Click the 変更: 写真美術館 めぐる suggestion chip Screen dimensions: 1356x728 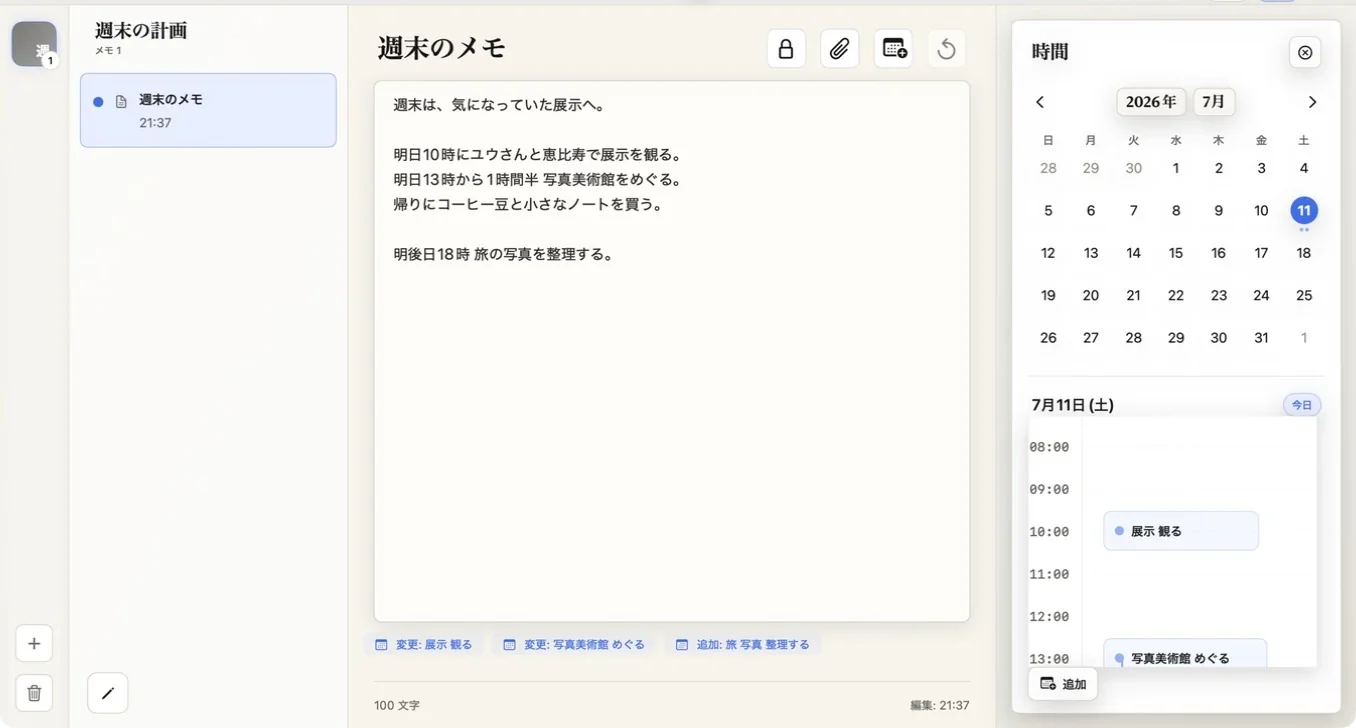[x=574, y=645]
